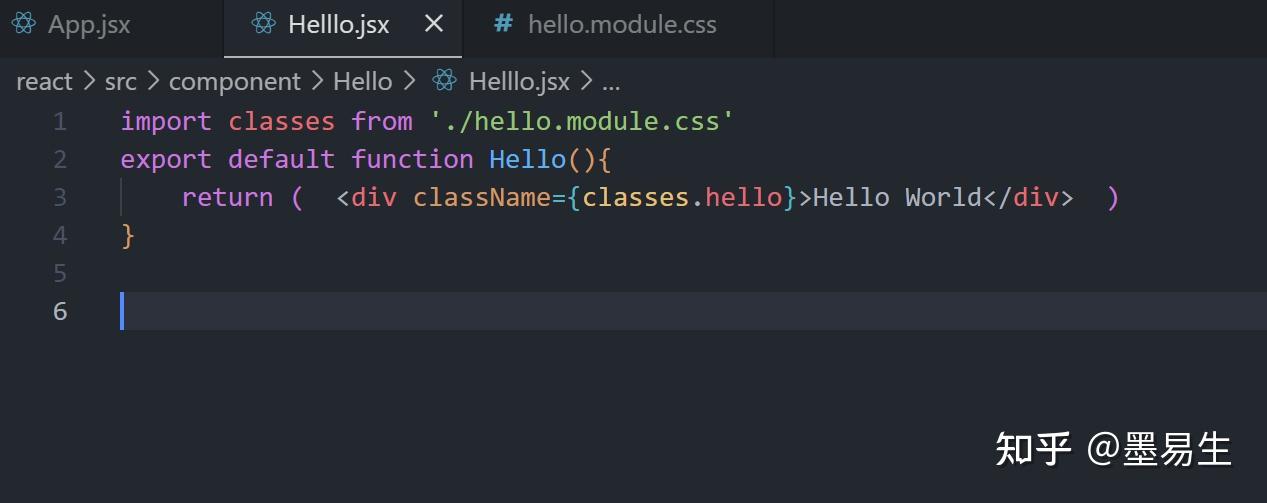This screenshot has height=503, width=1267.
Task: Expand the src breadcrumb segment
Action: 120,81
